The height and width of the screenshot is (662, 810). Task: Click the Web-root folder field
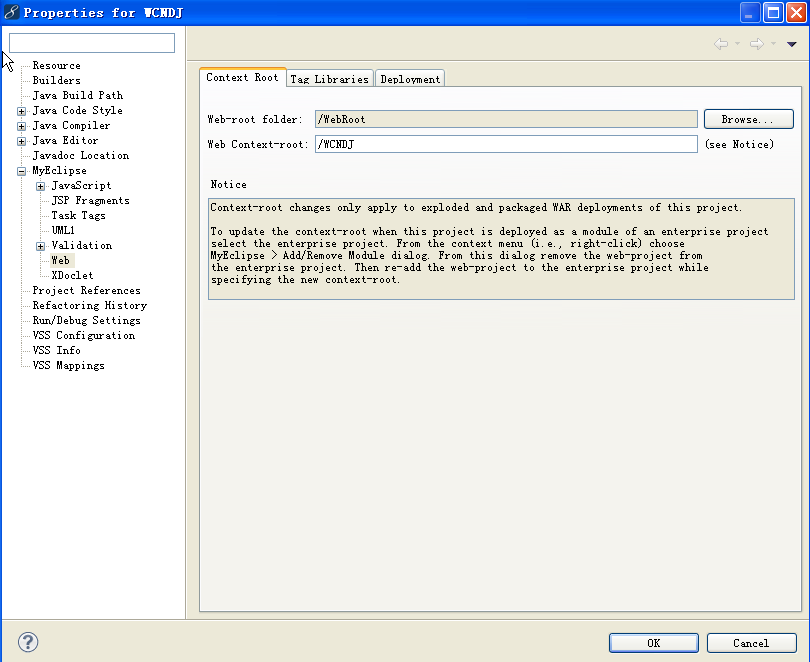click(x=506, y=119)
